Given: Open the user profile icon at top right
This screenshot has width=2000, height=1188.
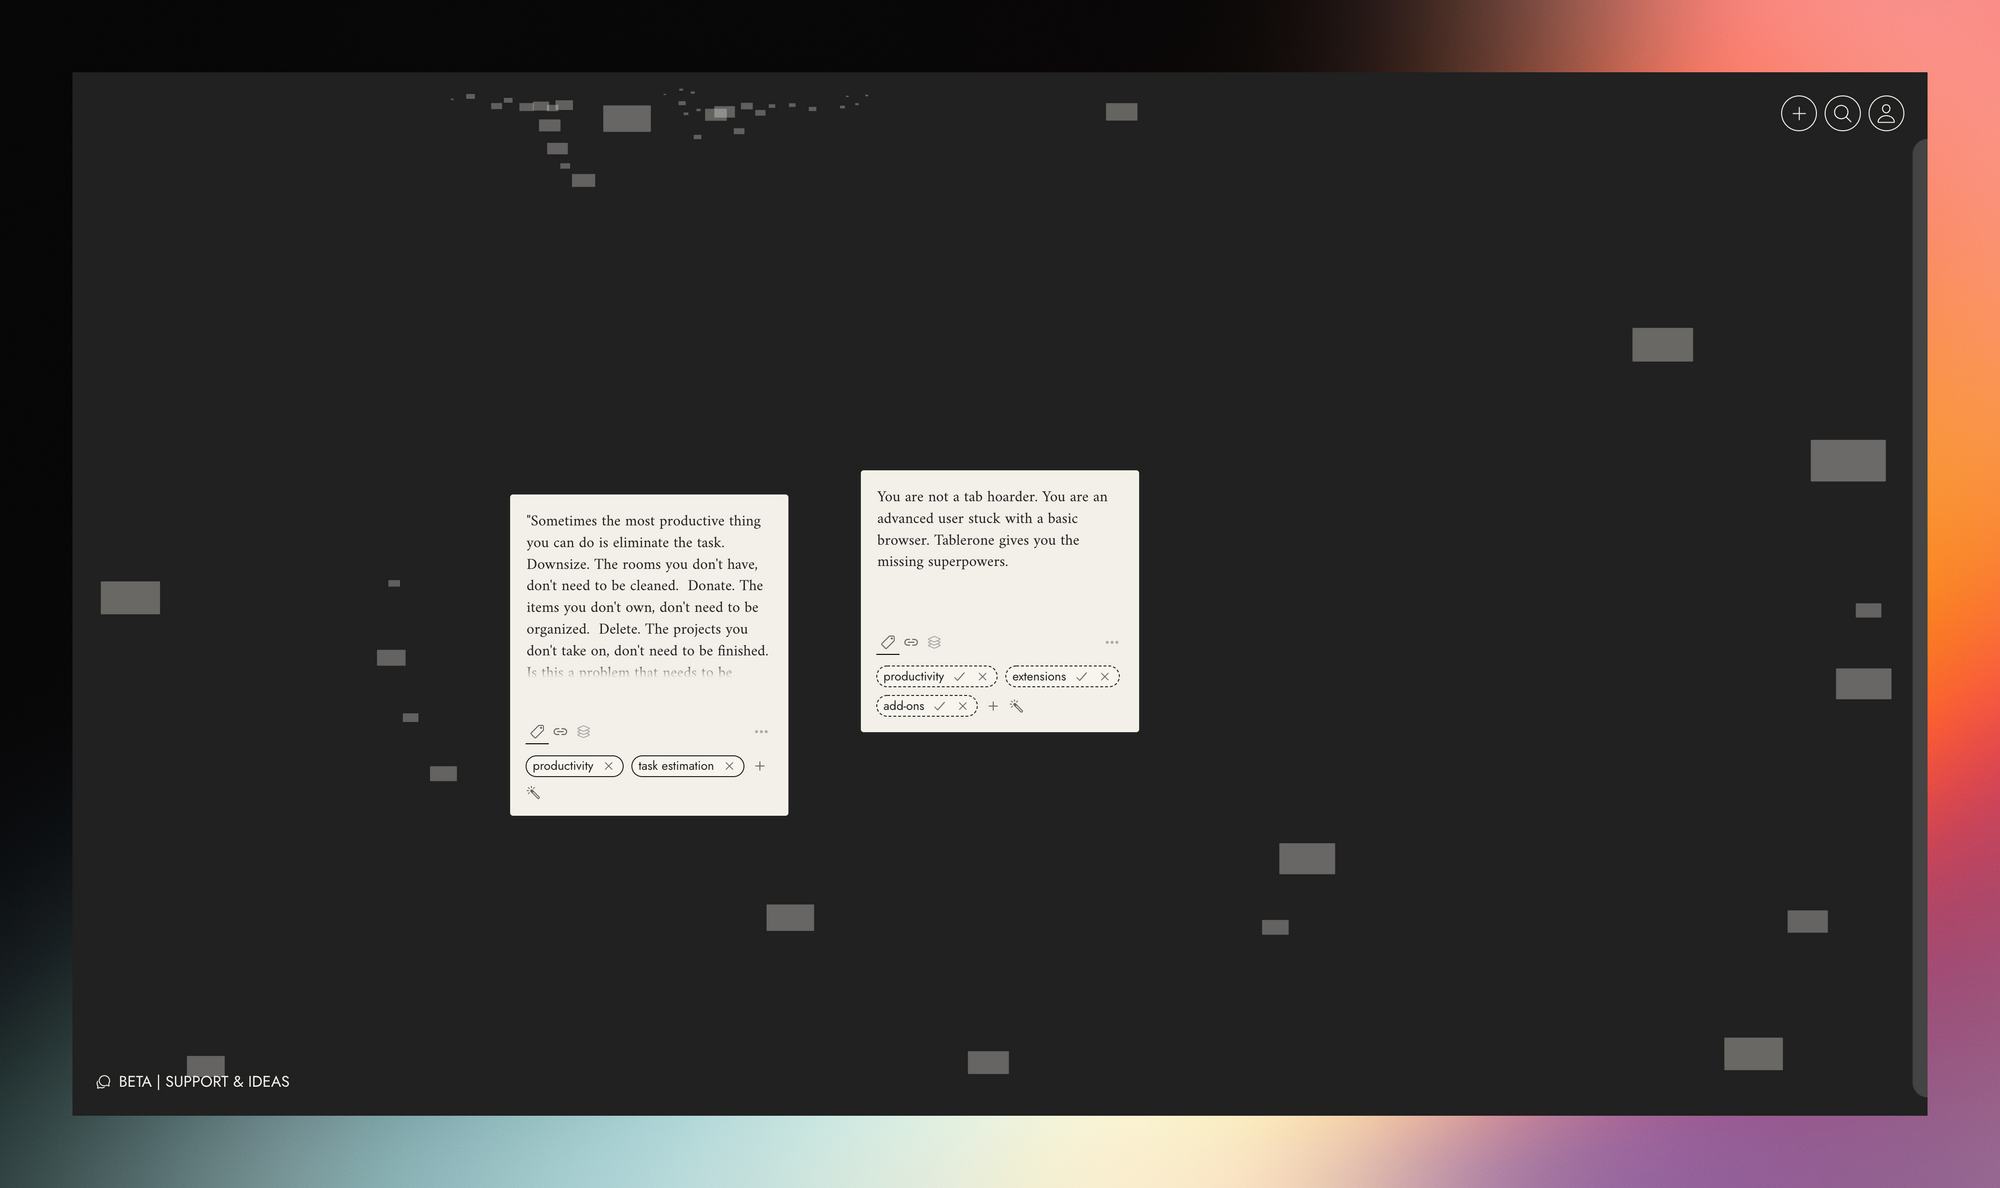Looking at the screenshot, I should click(x=1887, y=113).
